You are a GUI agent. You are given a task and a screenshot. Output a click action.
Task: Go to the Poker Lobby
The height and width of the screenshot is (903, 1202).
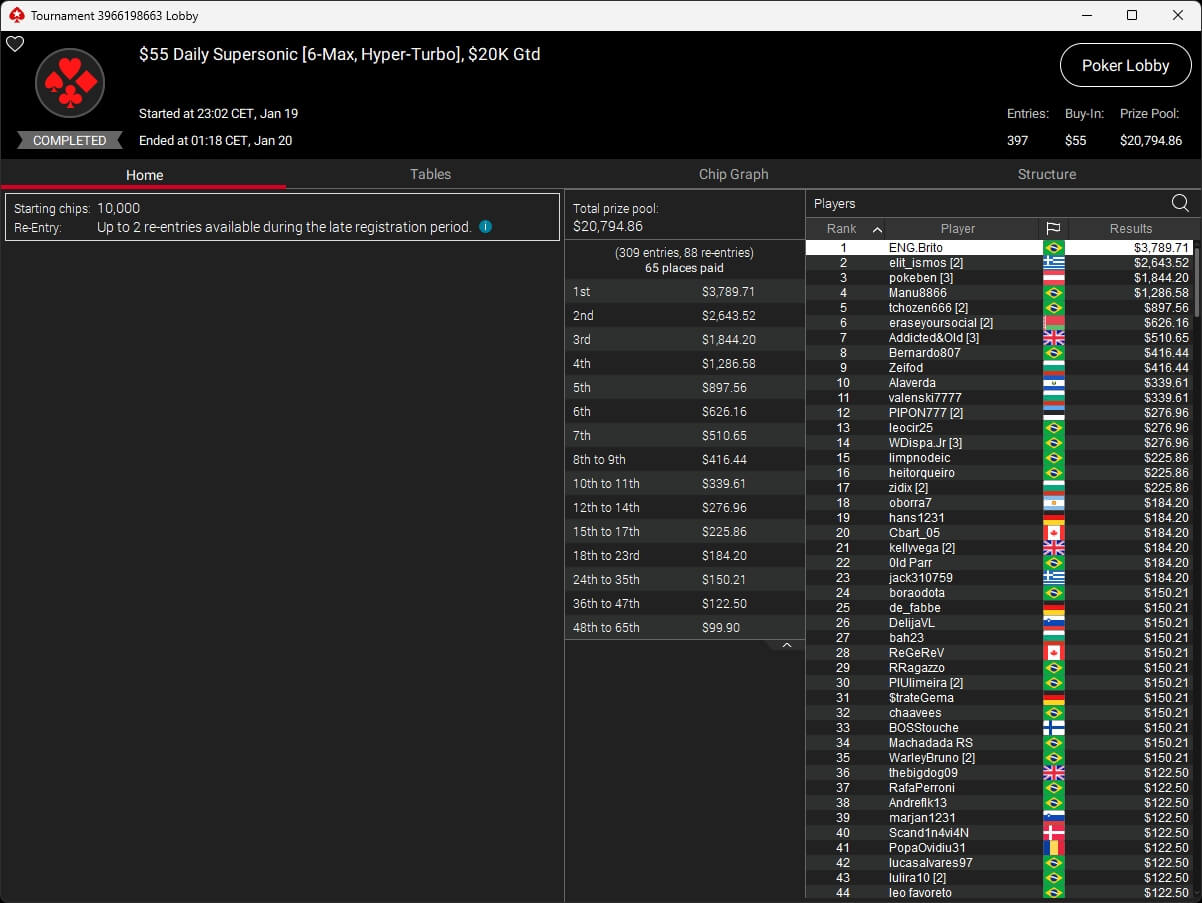1125,65
